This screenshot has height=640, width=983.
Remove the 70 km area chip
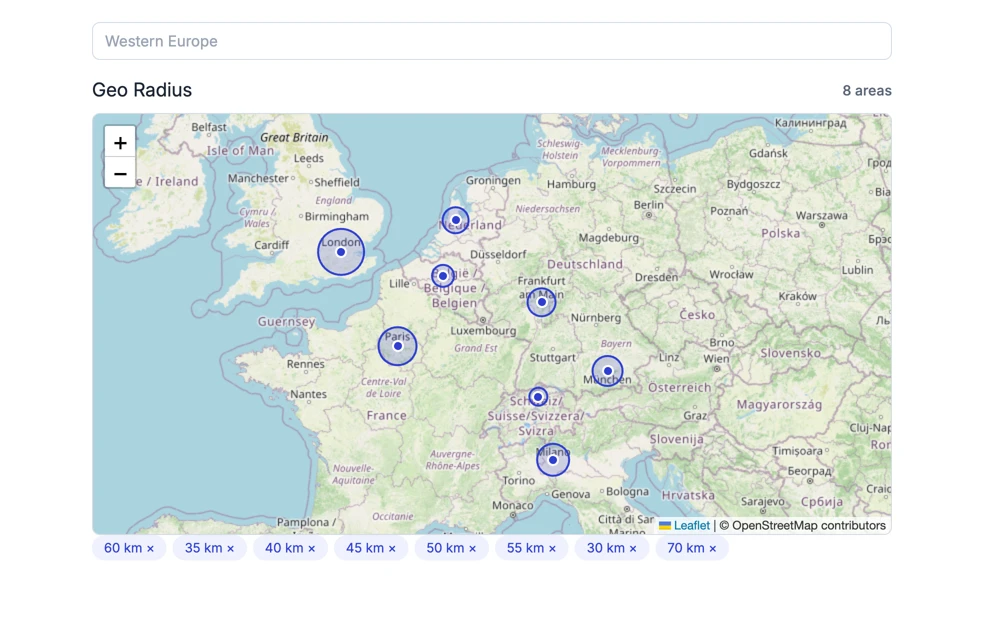[x=713, y=548]
